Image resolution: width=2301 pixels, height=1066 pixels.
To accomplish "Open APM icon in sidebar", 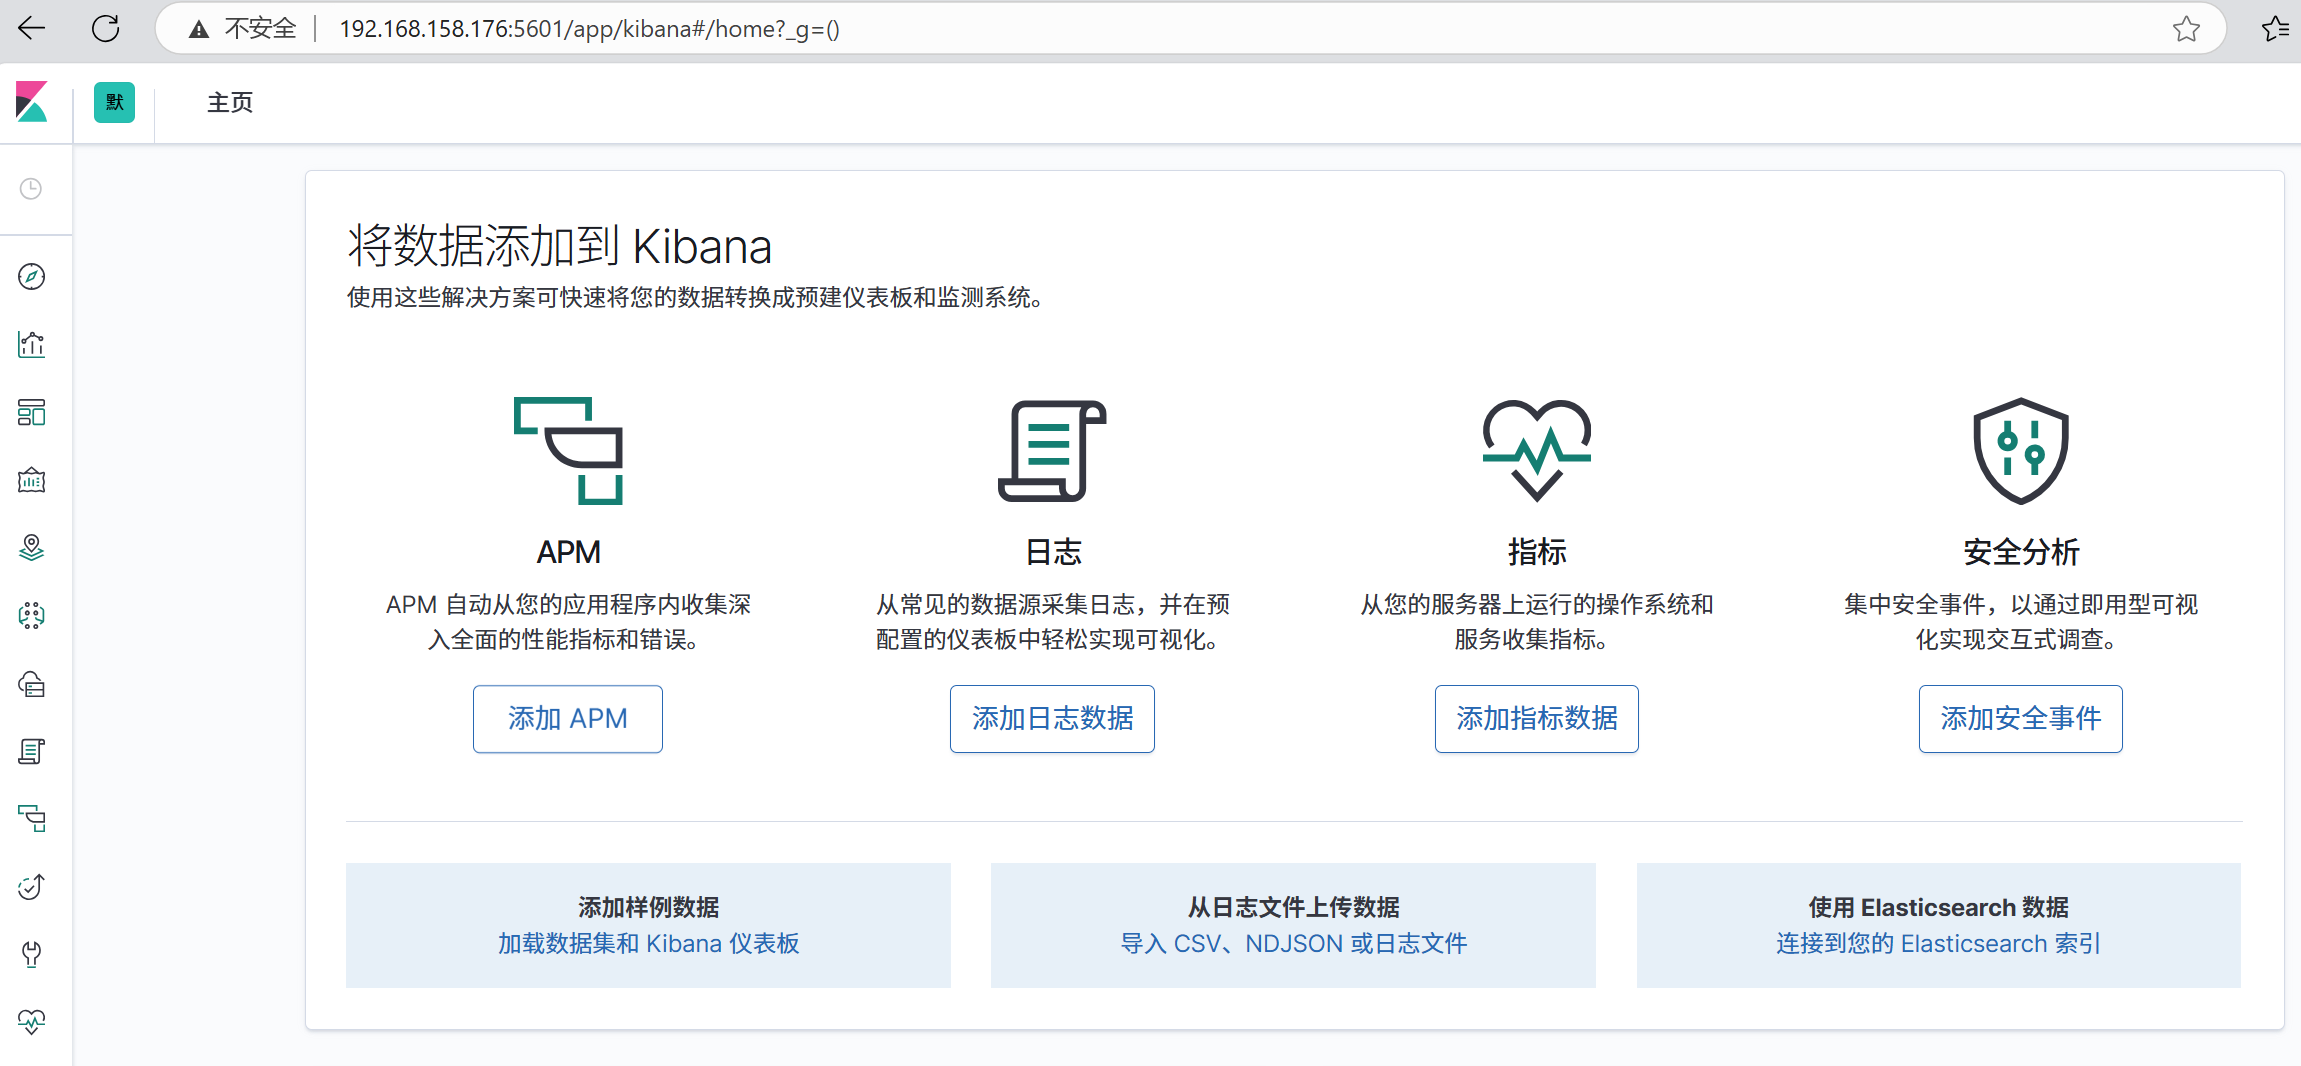I will click(31, 819).
